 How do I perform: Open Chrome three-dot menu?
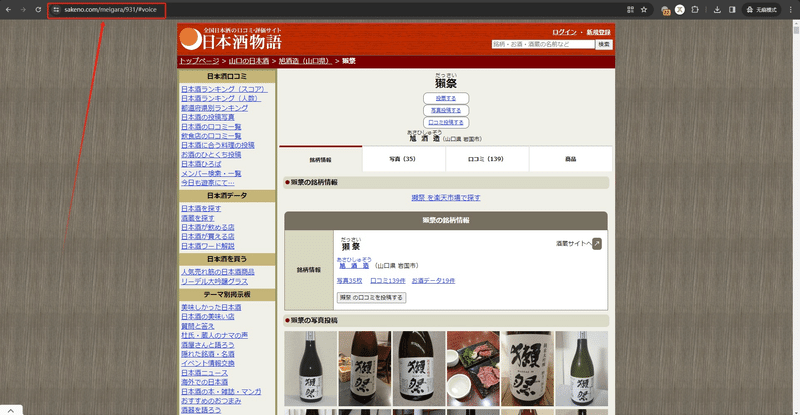click(x=790, y=10)
